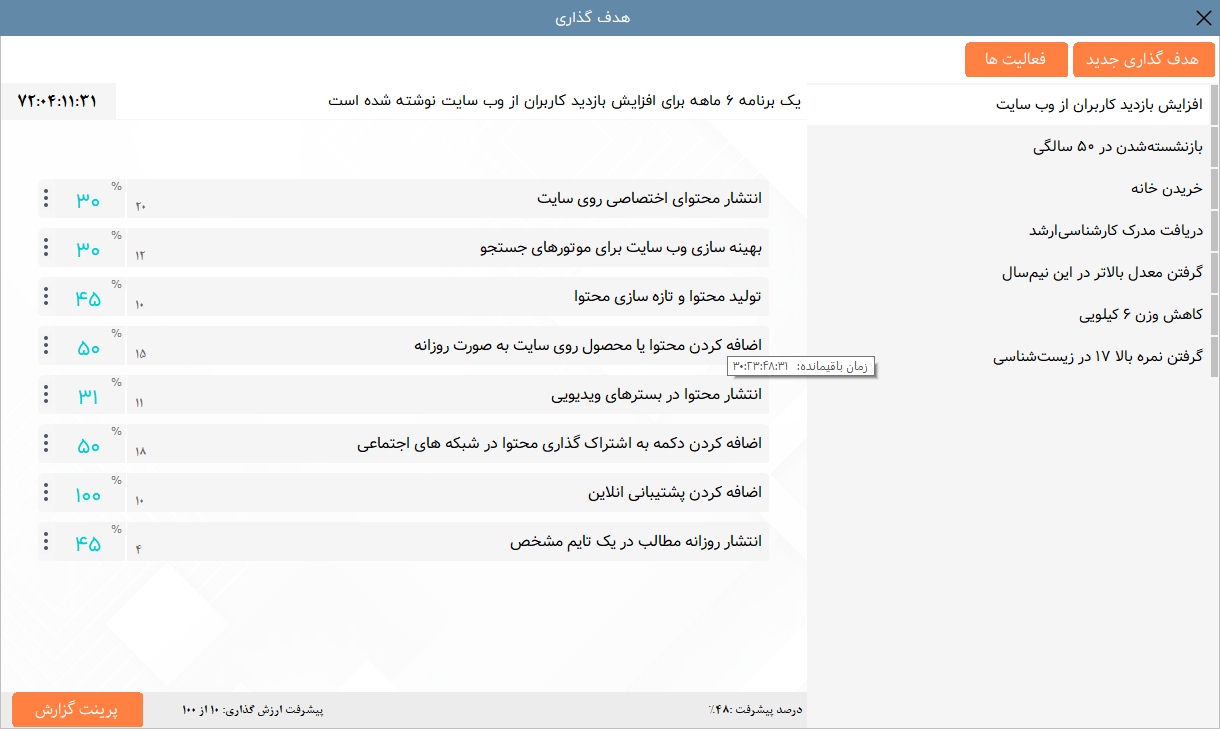The width and height of the screenshot is (1220, 729).
Task: Click the 100% progress value of 'پشتیبانی انلاین'
Action: (88, 494)
